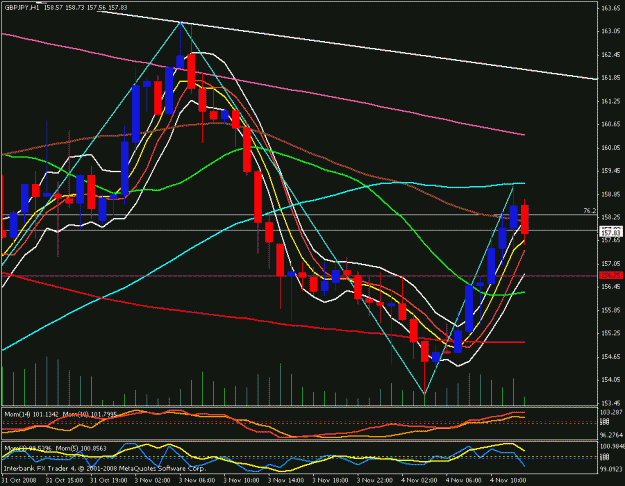625x486 pixels.
Task: Click the 4 Nov 06:00 time label
Action: (x=464, y=480)
